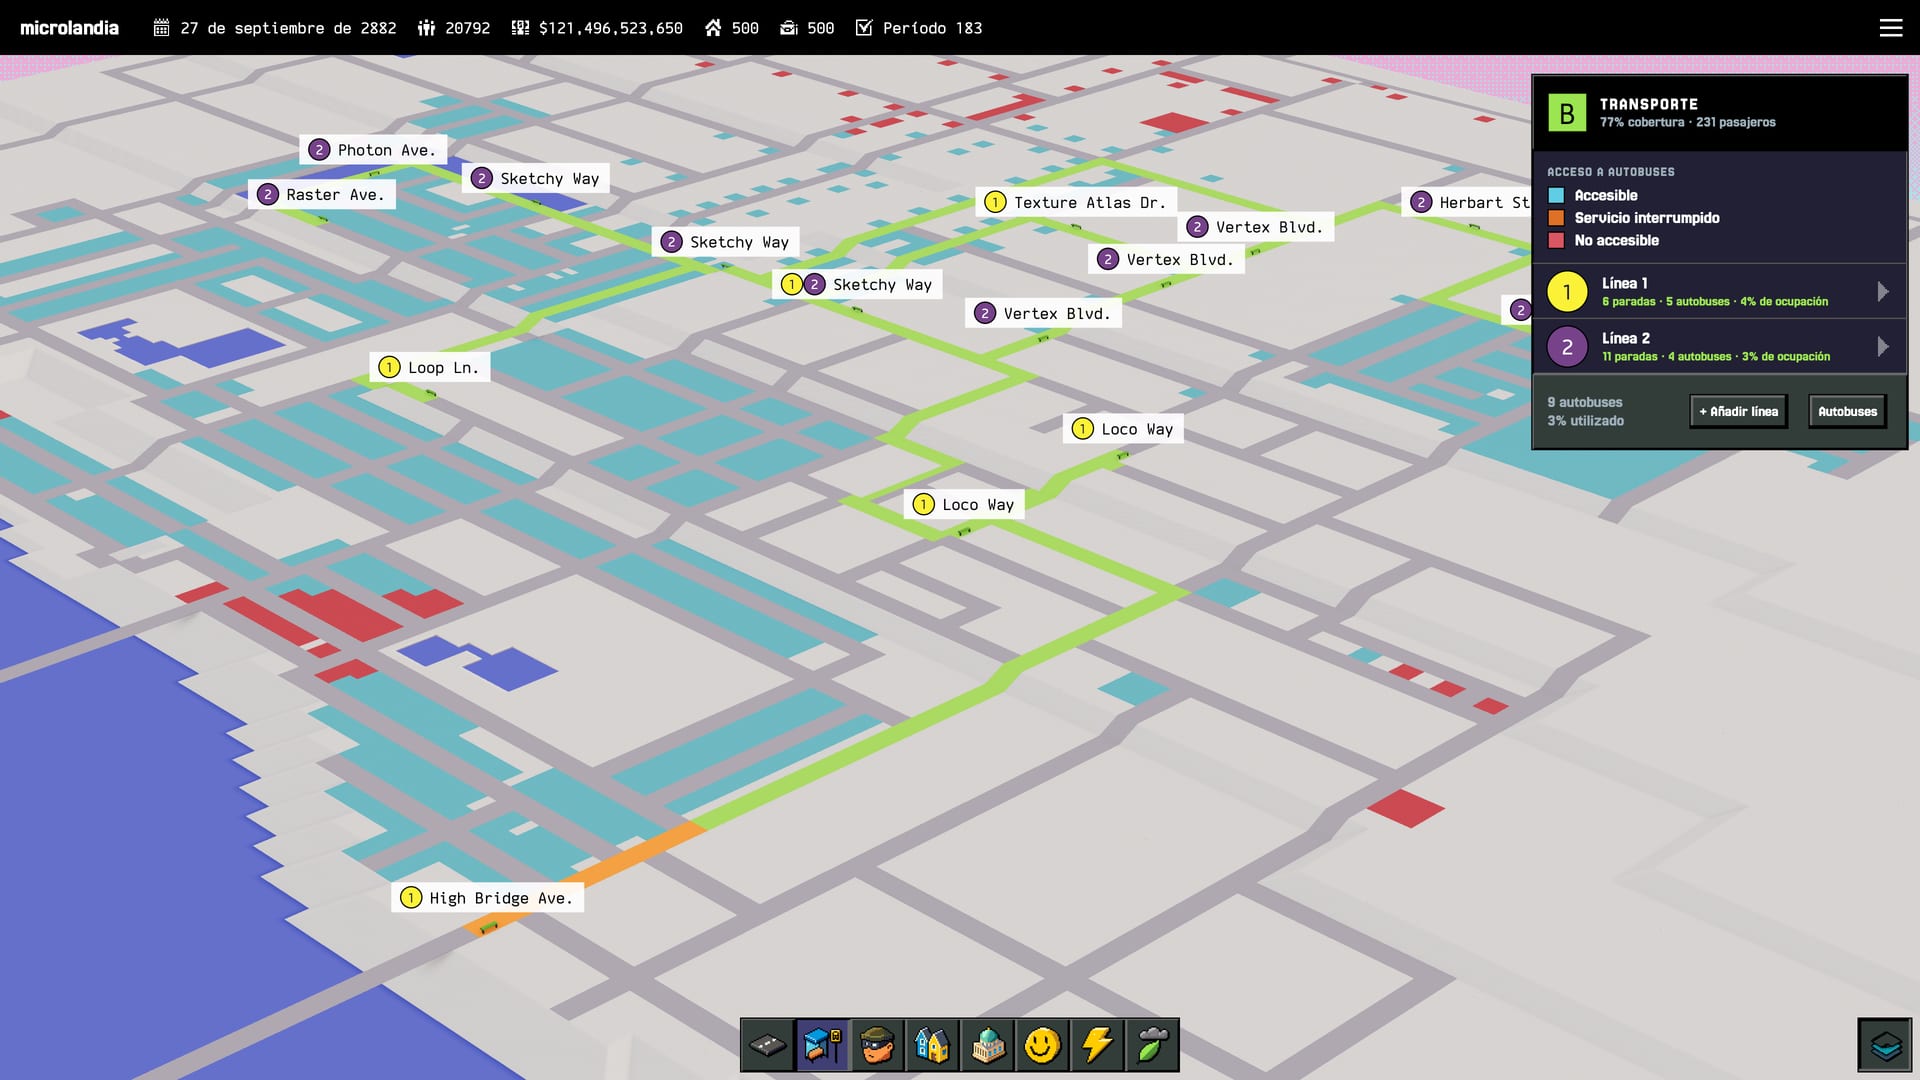1920x1080 pixels.
Task: Click the '77% cobertura · 231 pasajeros' text
Action: point(1687,122)
